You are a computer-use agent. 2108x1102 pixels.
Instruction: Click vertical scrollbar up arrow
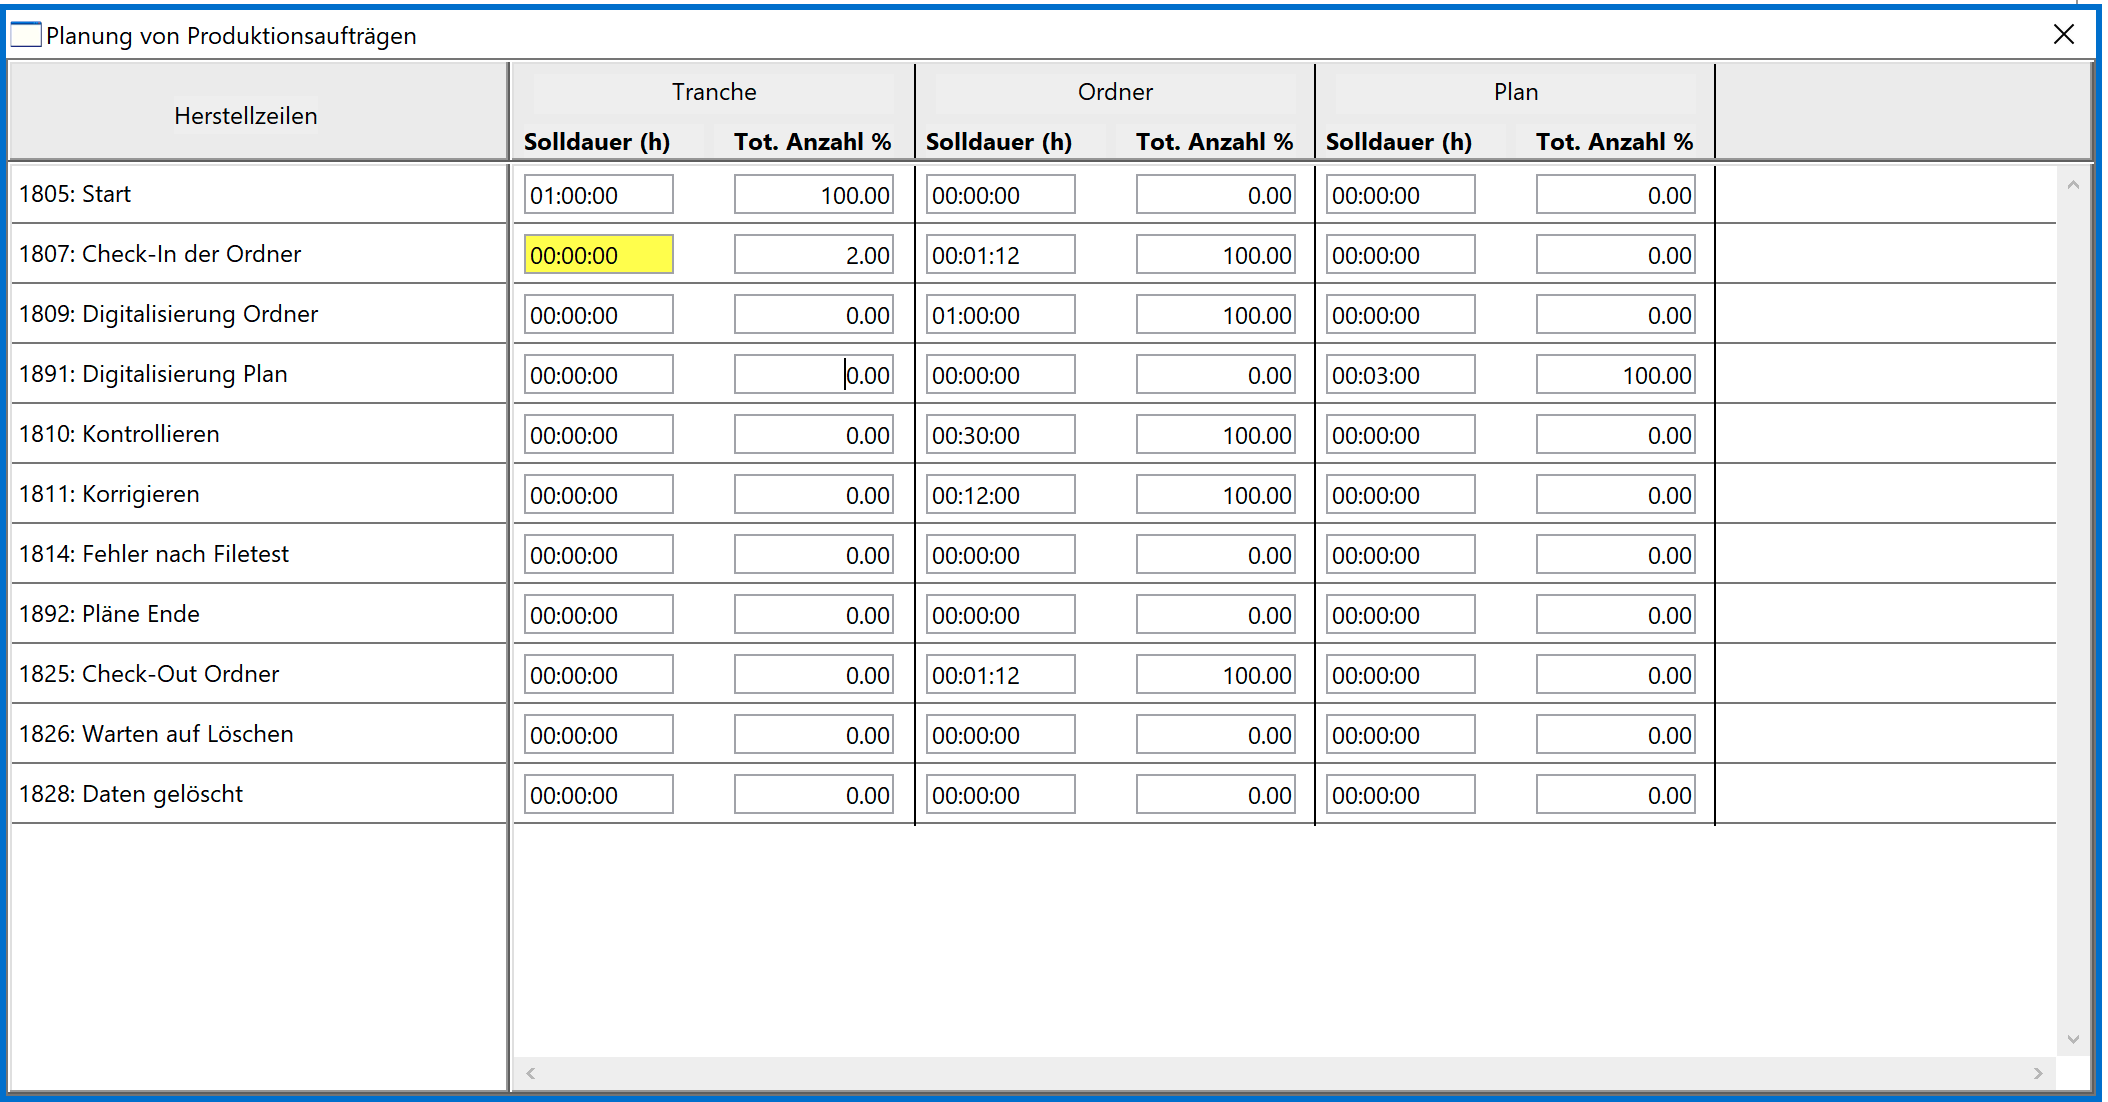pyautogui.click(x=2073, y=185)
